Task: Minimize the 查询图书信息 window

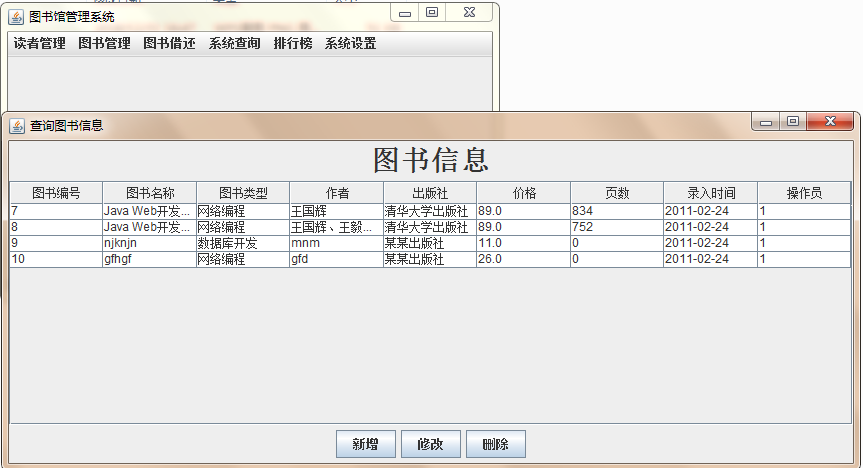Action: tap(766, 122)
